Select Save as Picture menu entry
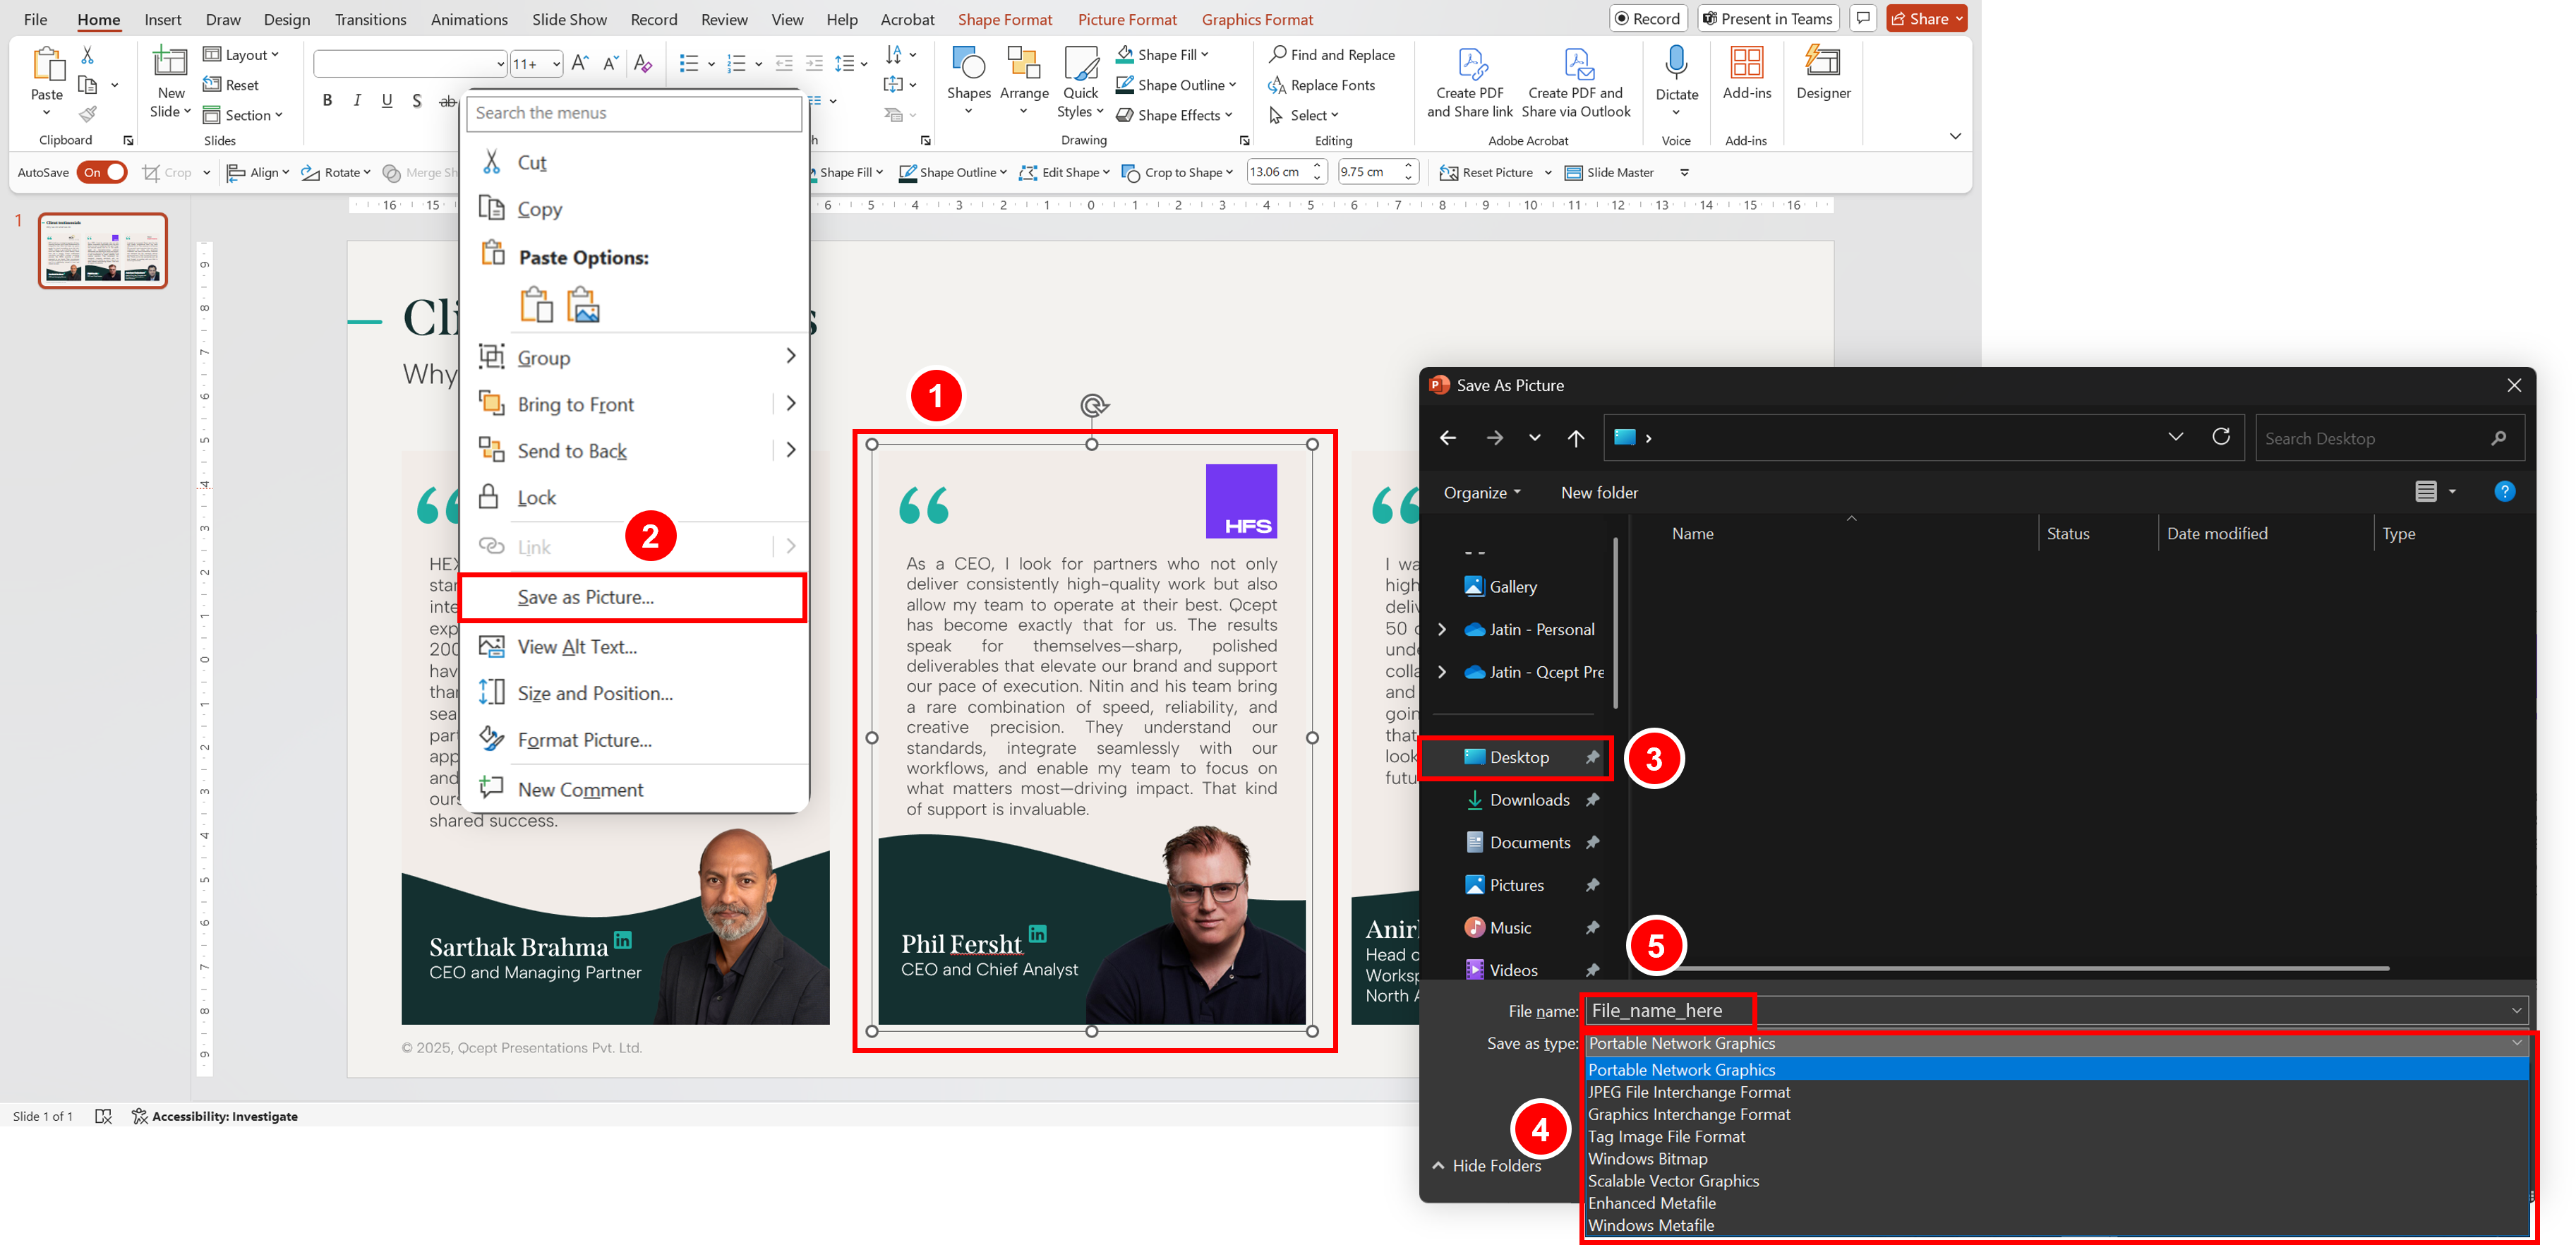This screenshot has height=1245, width=2576. pyautogui.click(x=586, y=597)
